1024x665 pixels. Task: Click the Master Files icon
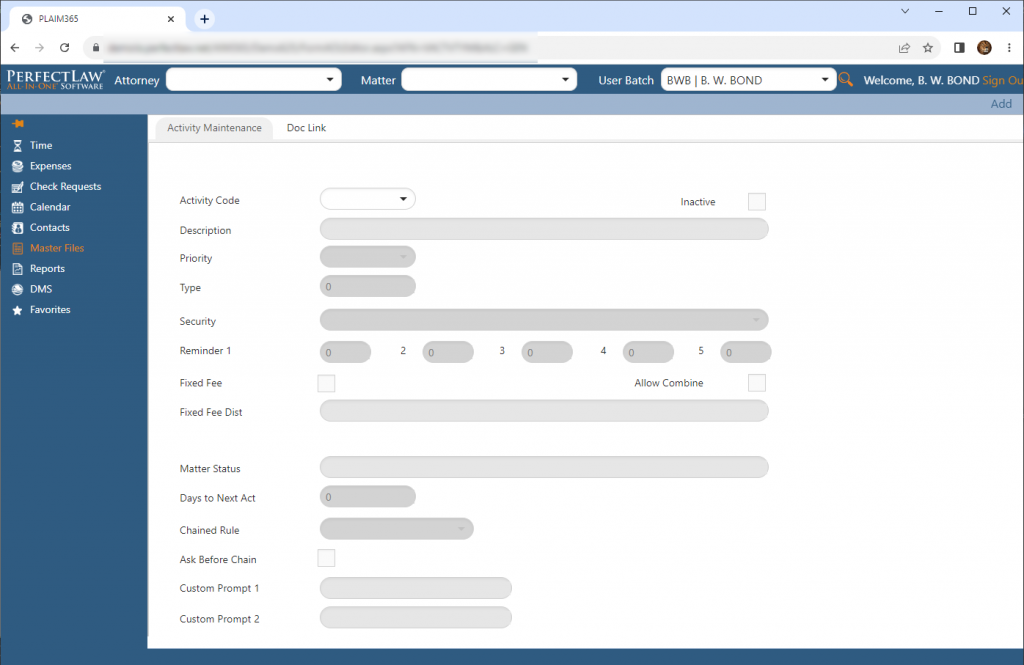18,248
